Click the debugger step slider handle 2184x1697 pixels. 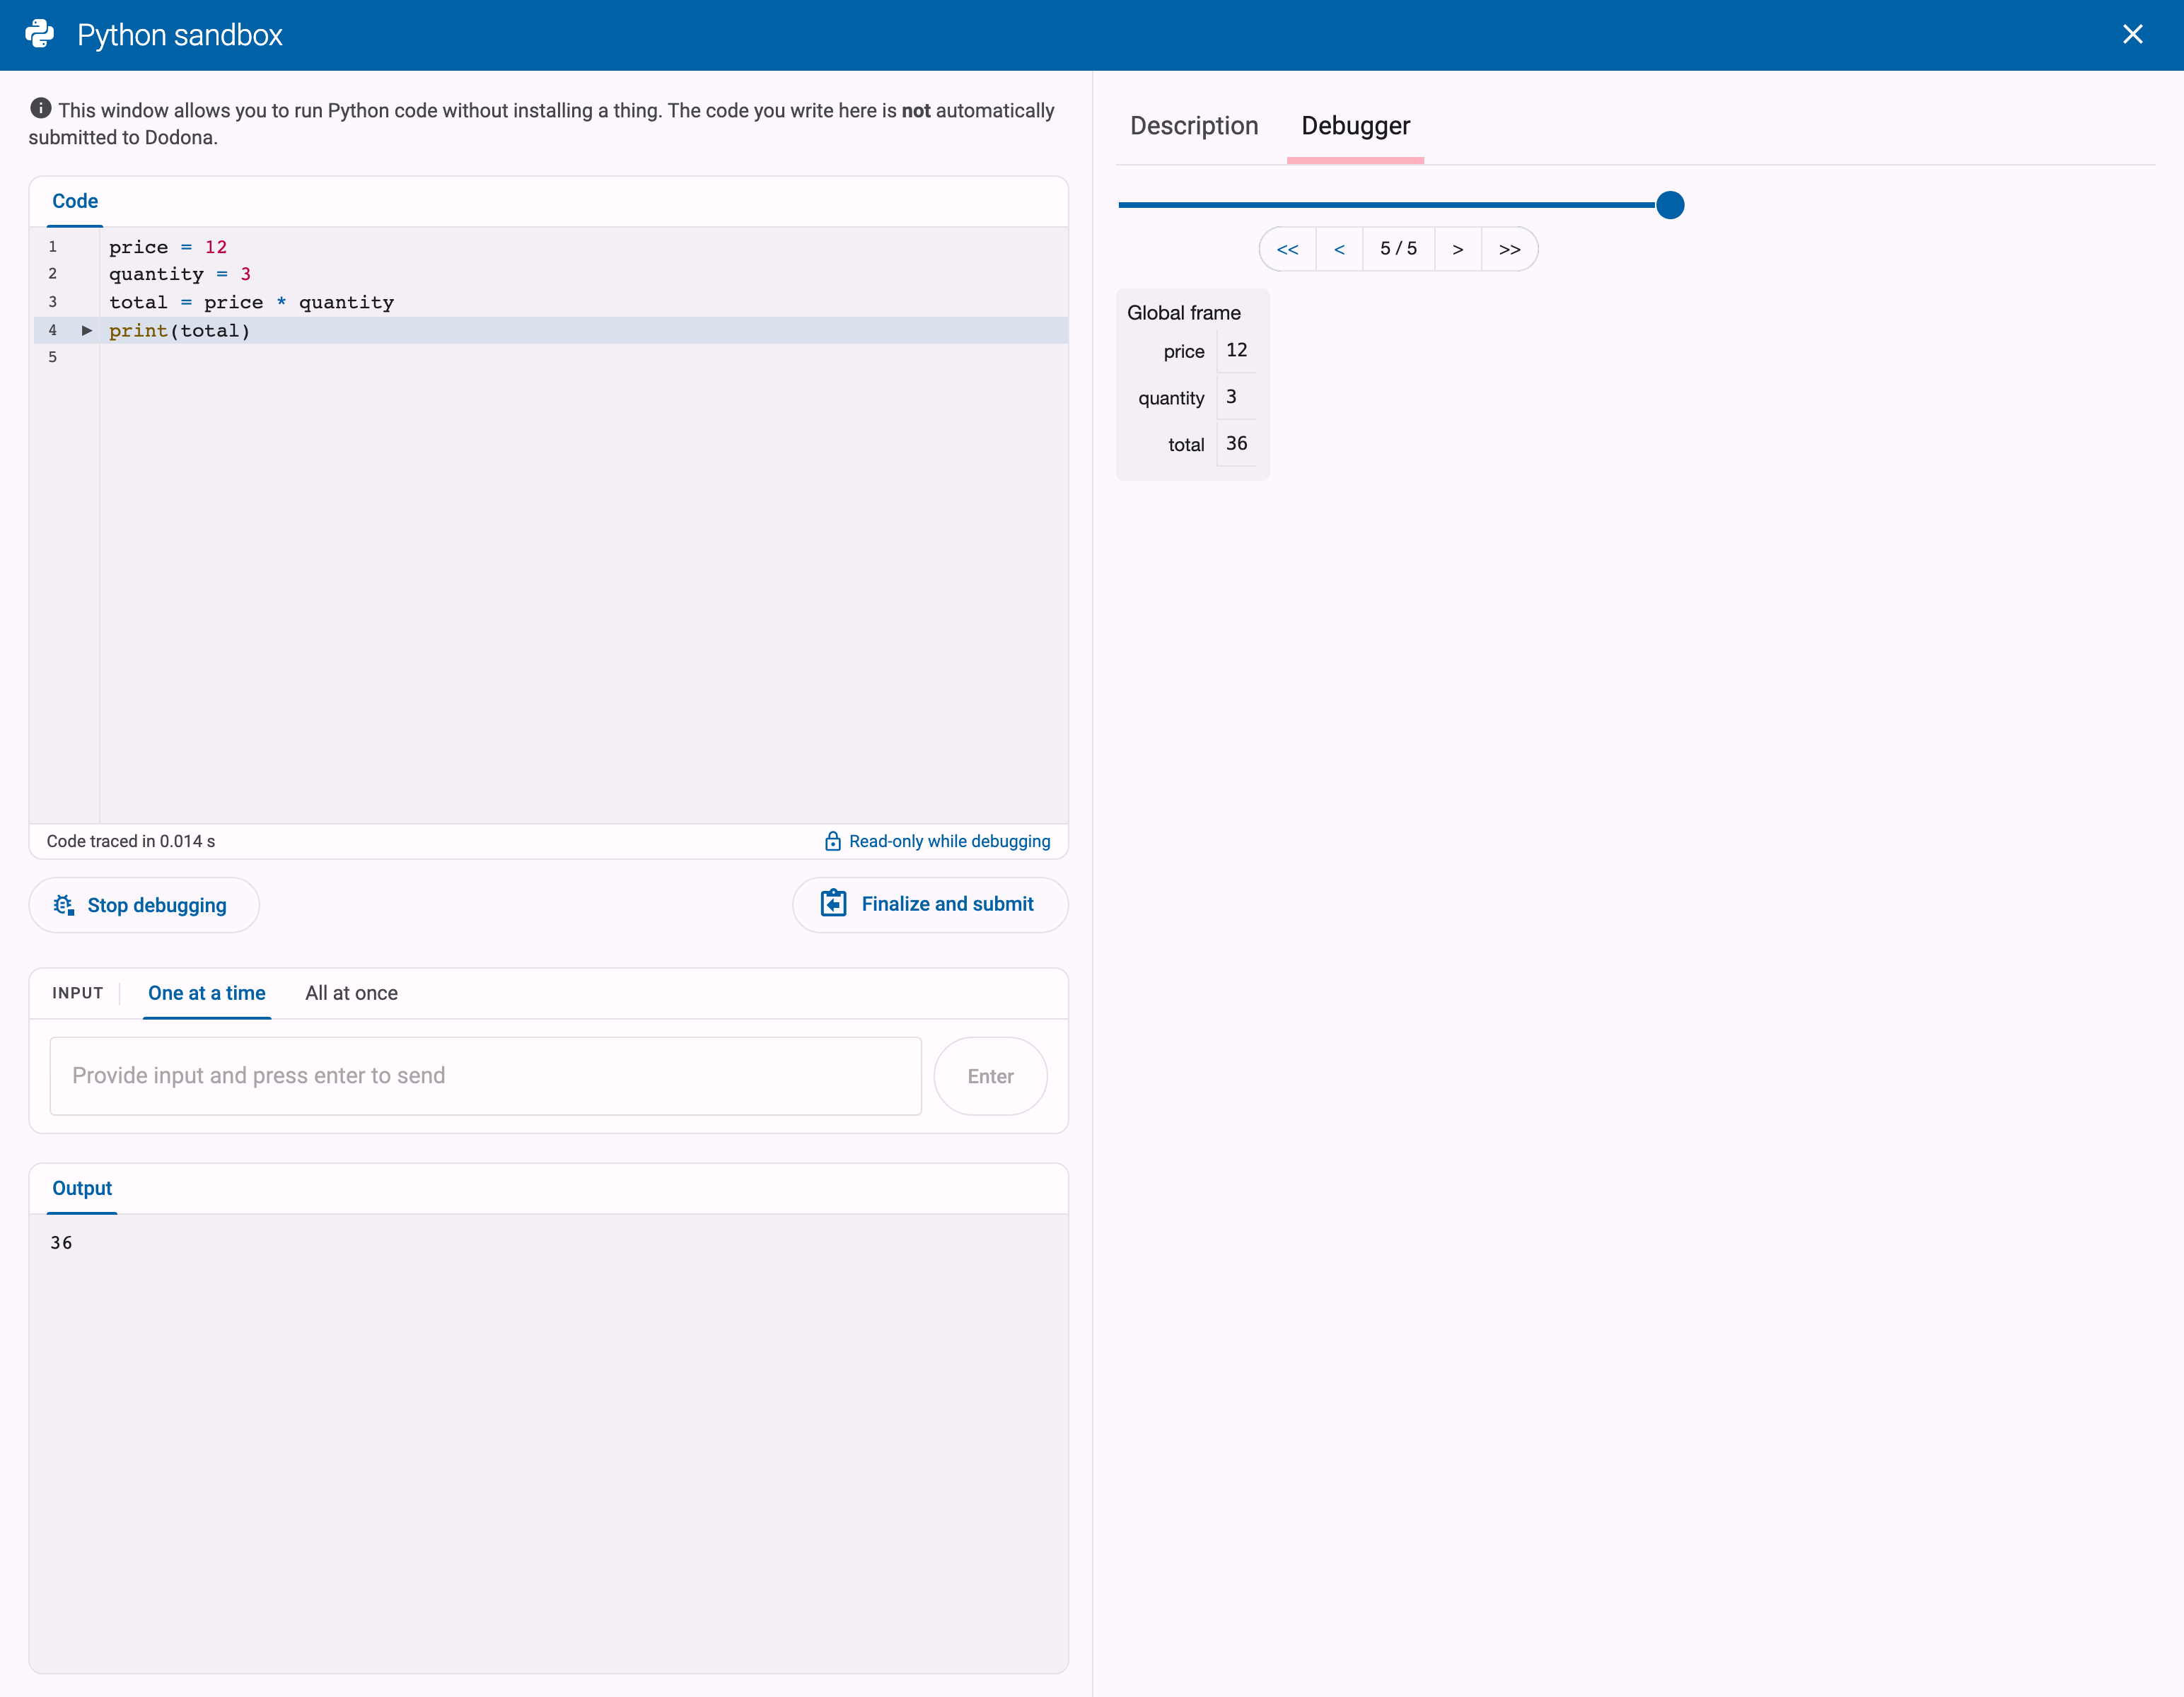(x=1670, y=205)
